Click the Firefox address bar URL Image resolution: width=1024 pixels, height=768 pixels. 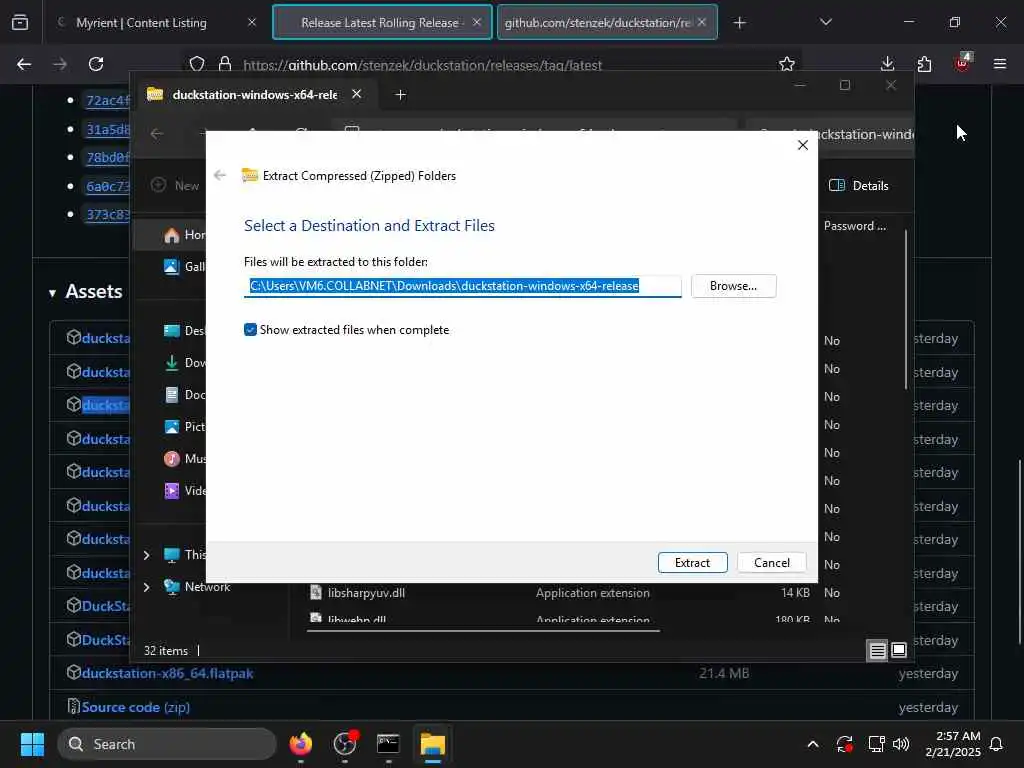click(423, 65)
